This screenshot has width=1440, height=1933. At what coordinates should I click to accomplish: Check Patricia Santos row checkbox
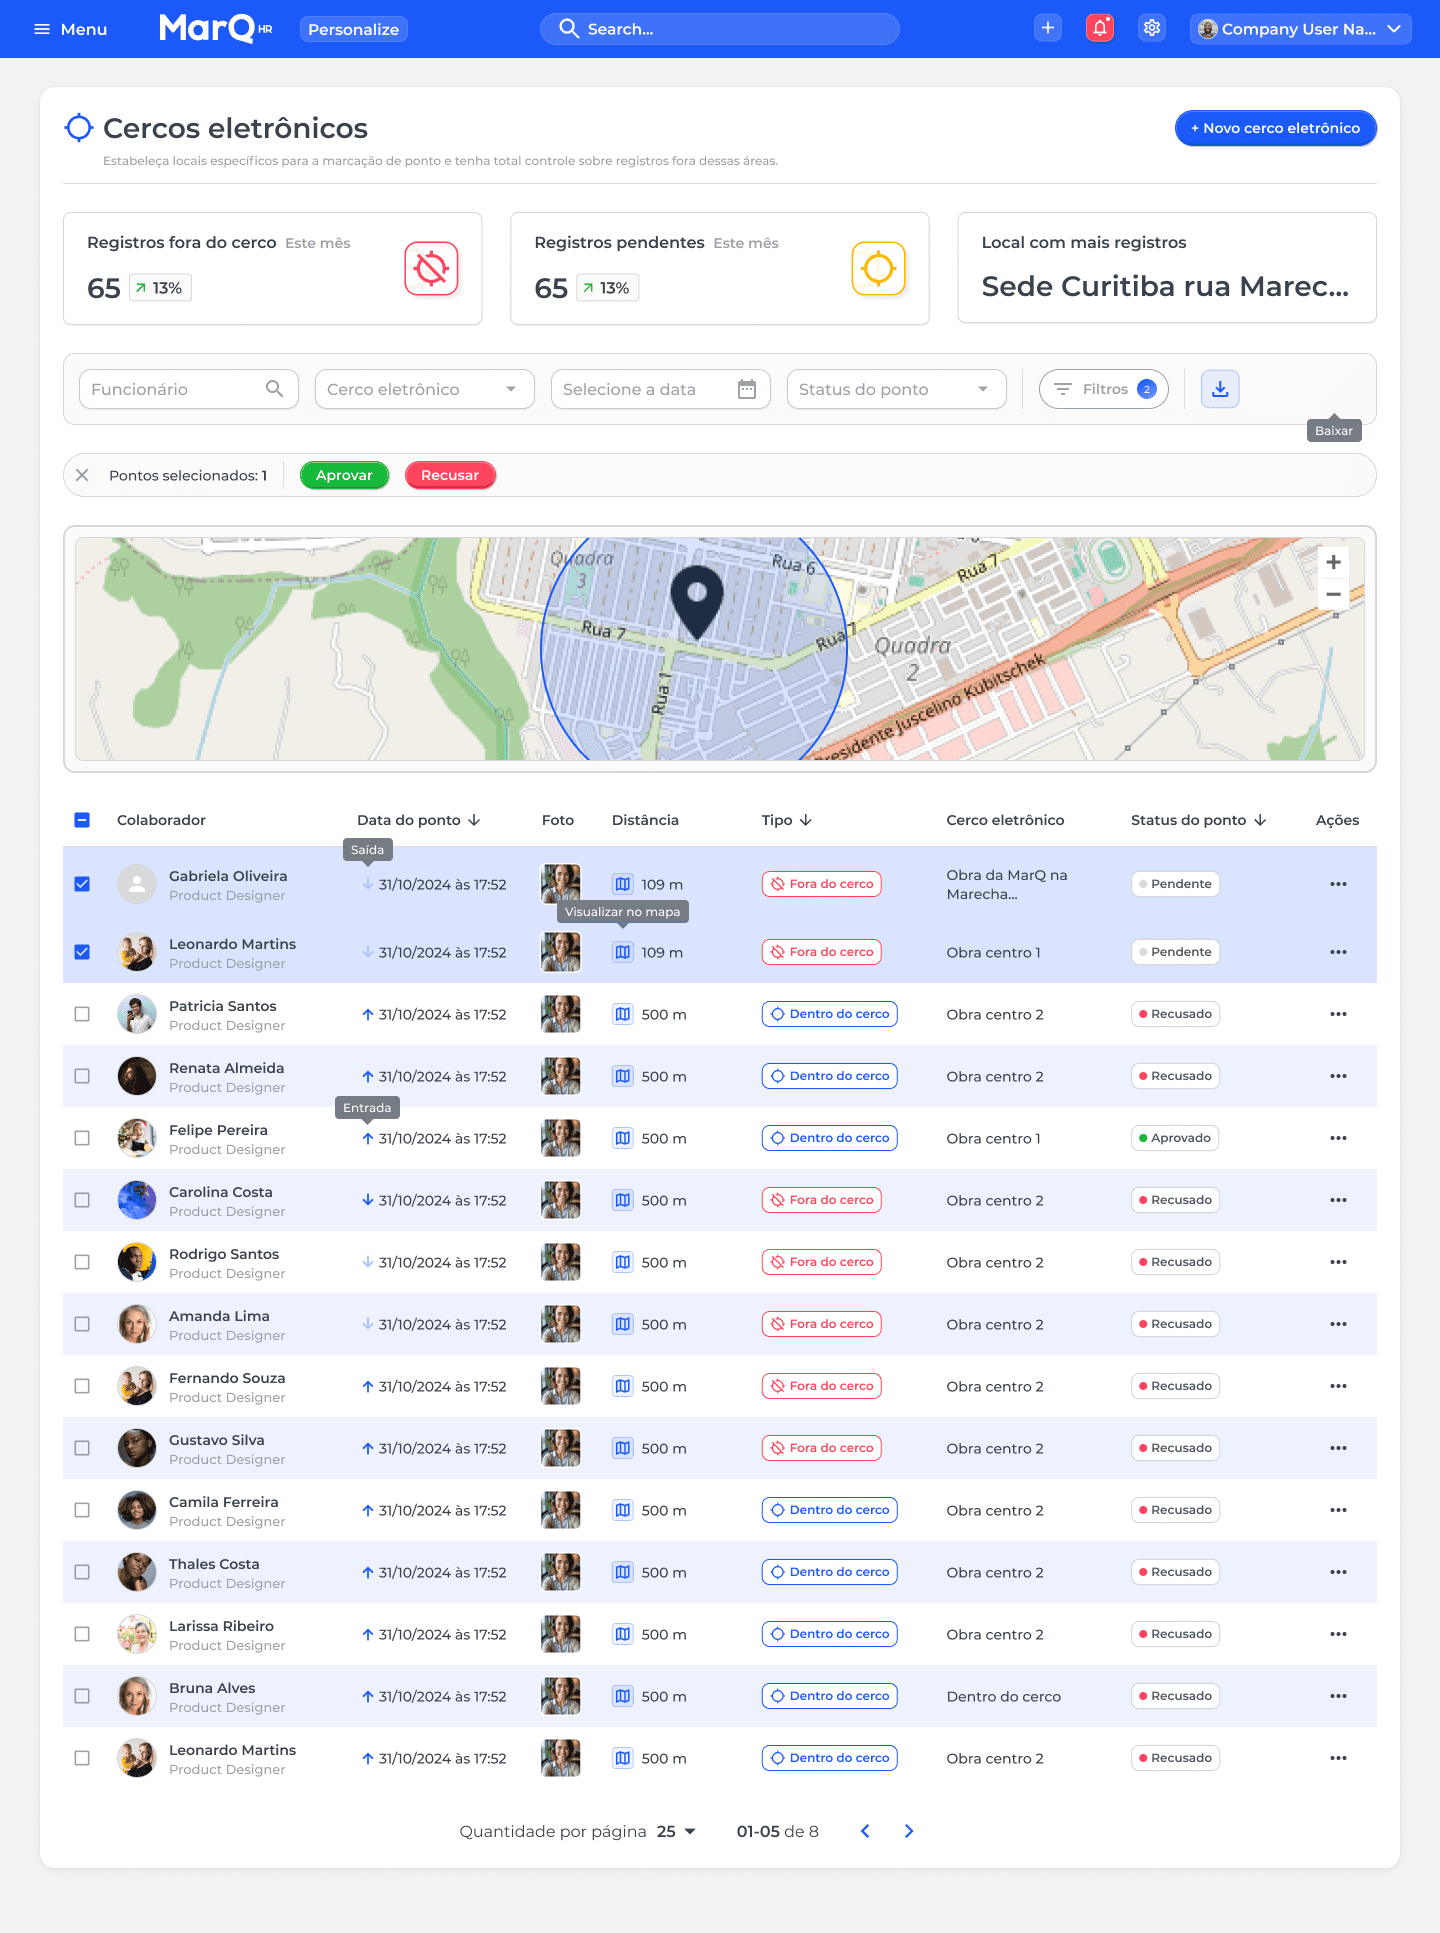tap(82, 1014)
